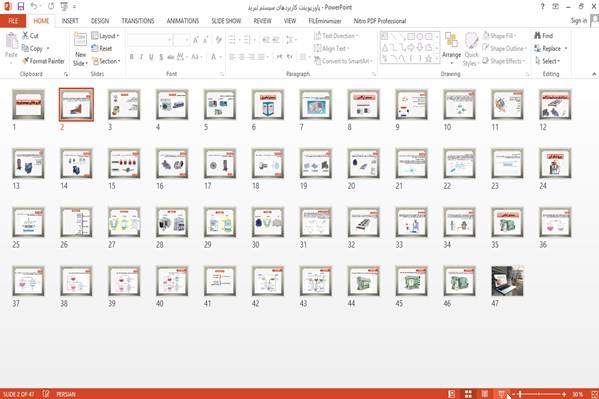Click Sign in link
Viewport: 599px width, 399px height.
[x=579, y=21]
